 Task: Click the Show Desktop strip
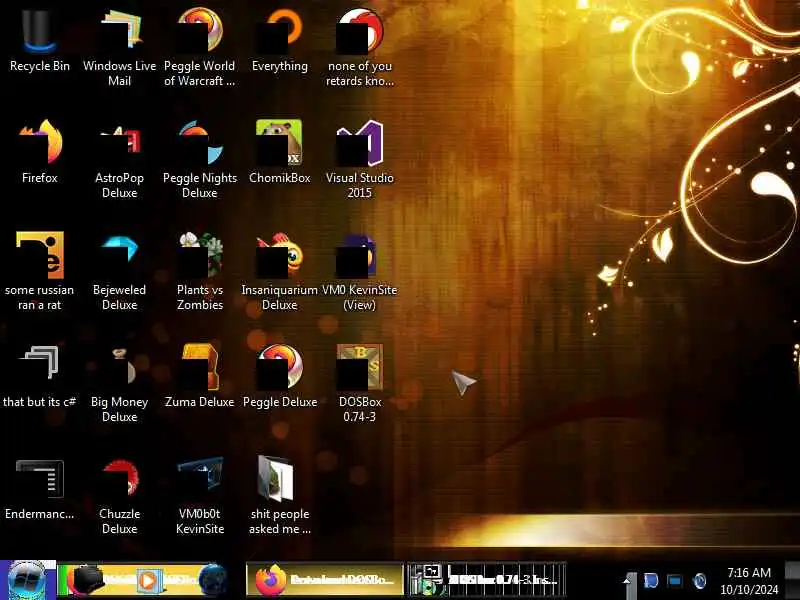point(792,580)
